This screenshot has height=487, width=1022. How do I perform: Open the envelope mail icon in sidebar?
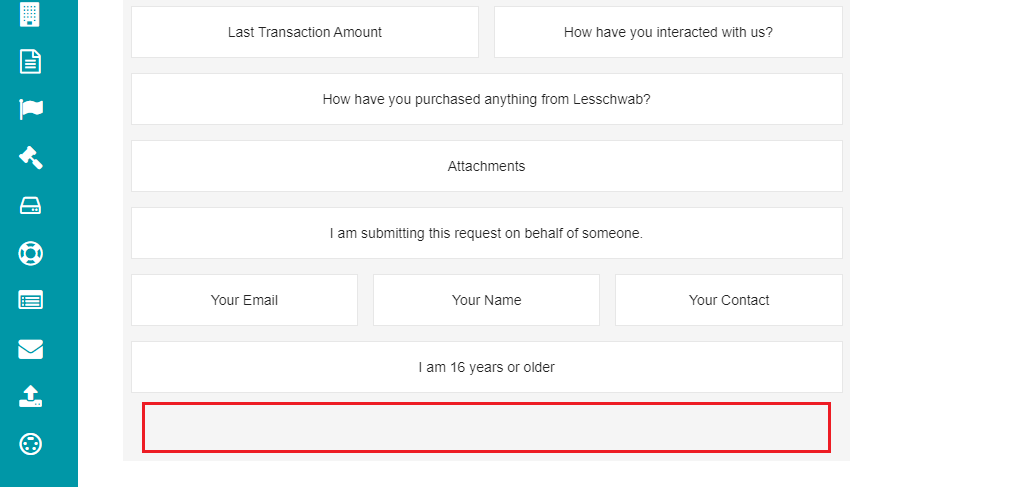click(x=31, y=349)
